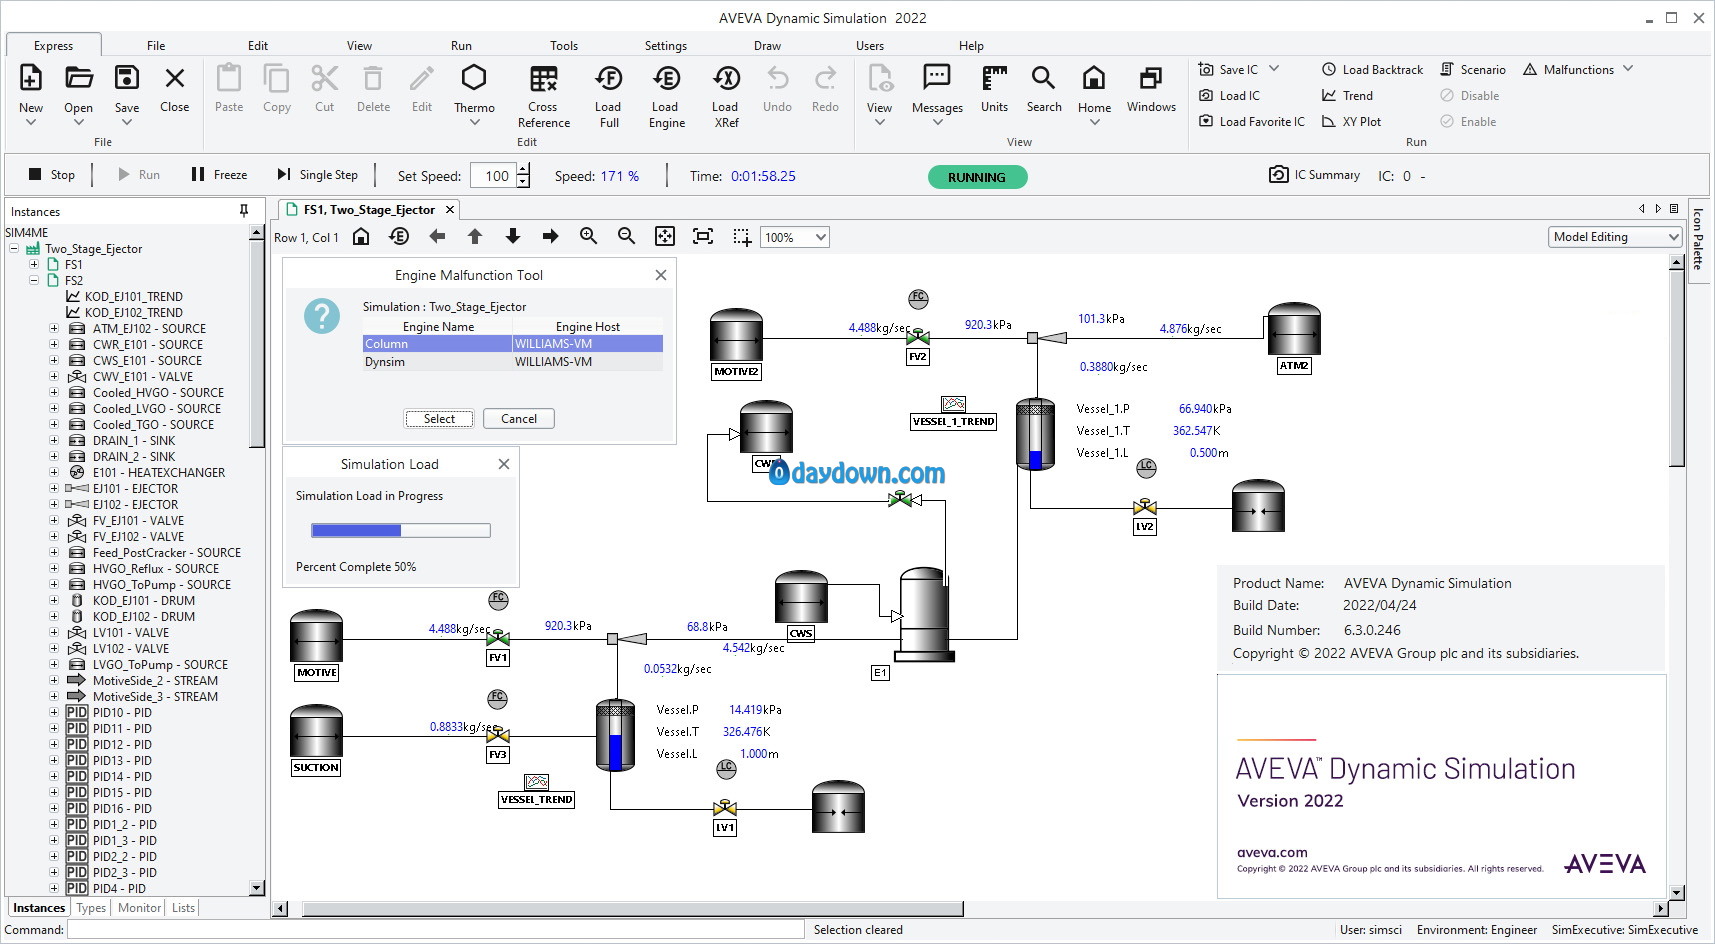Open the XY Plot tool
This screenshot has width=1715, height=944.
coord(1351,122)
